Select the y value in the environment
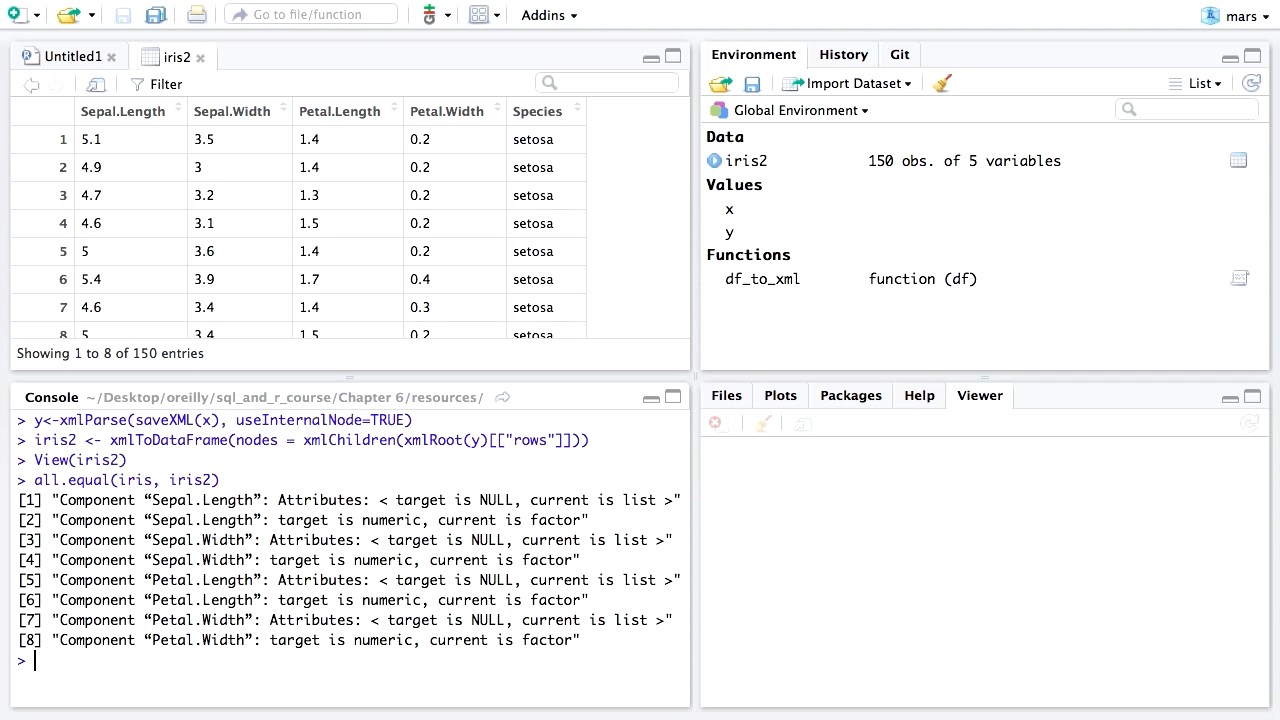Viewport: 1280px width, 720px height. tap(729, 233)
